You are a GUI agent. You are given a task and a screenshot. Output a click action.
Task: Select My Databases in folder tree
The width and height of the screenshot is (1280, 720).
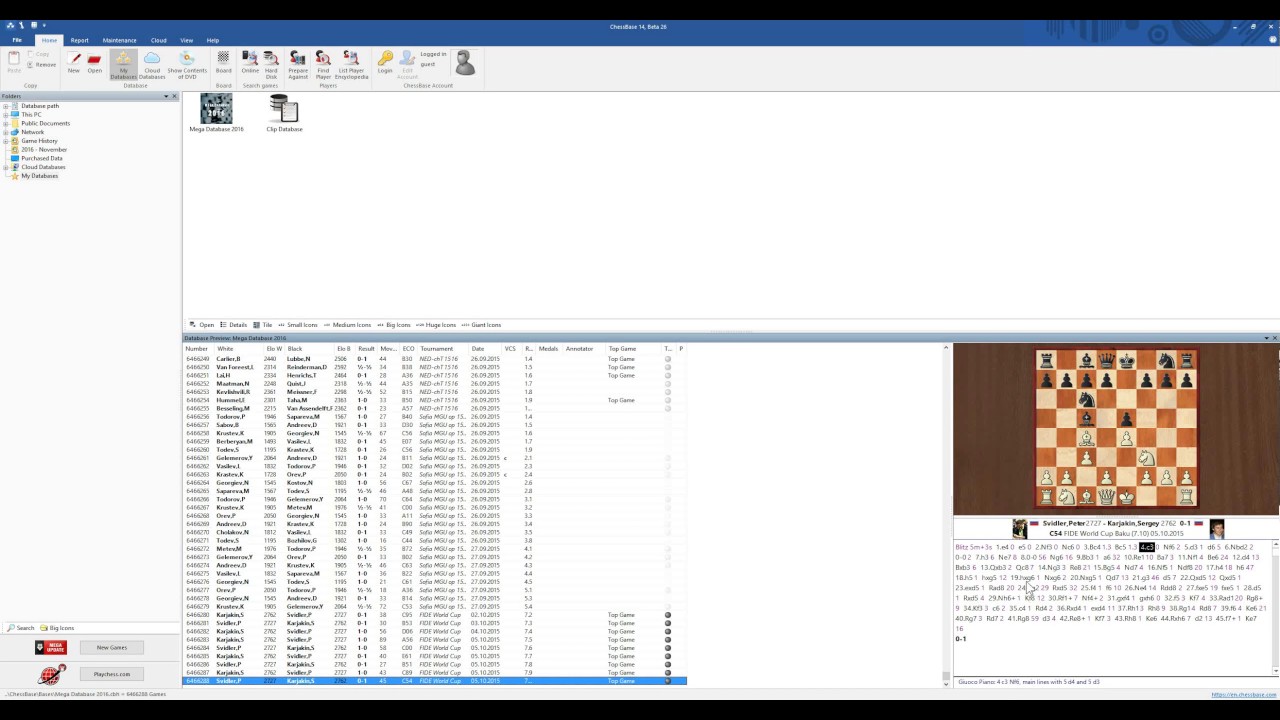tap(39, 176)
